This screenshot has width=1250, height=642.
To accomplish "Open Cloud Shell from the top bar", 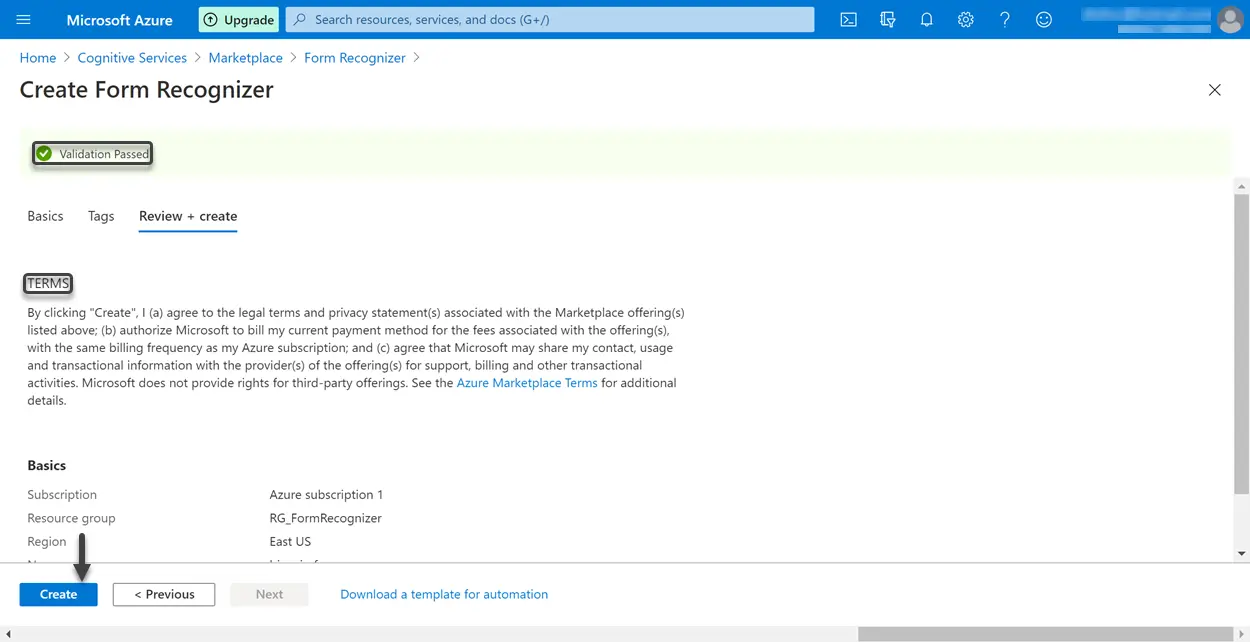I will (848, 19).
